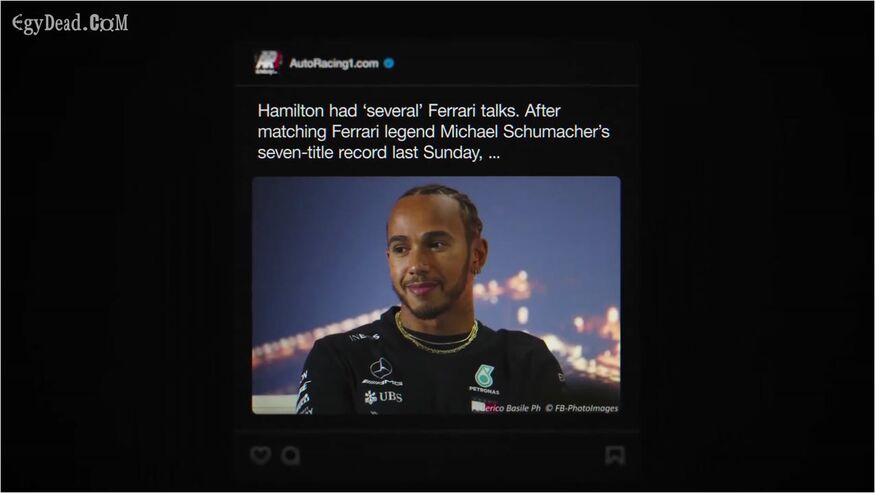Like the post with the heart icon
The image size is (875, 493).
click(x=260, y=455)
